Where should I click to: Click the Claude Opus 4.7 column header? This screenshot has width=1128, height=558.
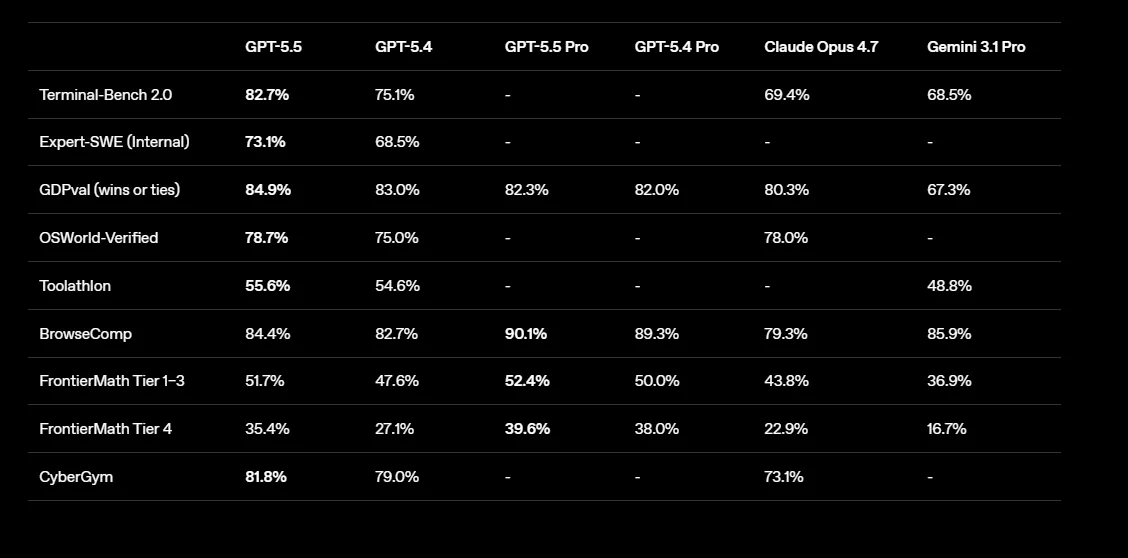tap(822, 47)
